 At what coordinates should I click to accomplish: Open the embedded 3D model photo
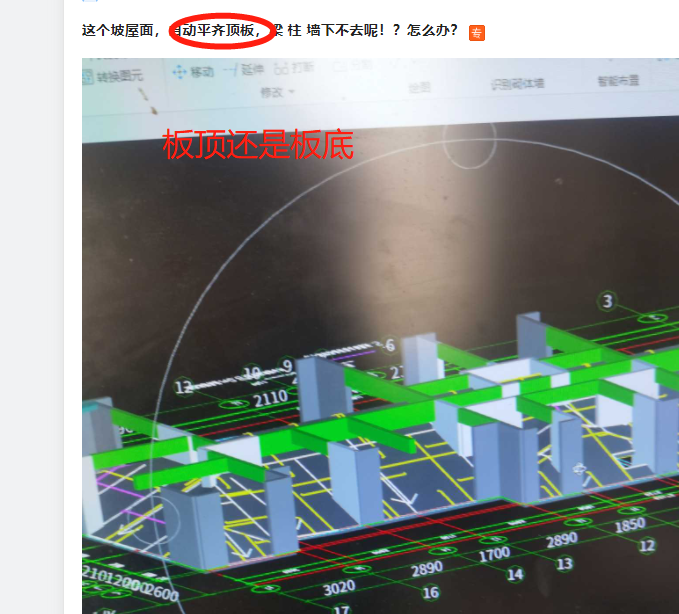click(x=380, y=336)
